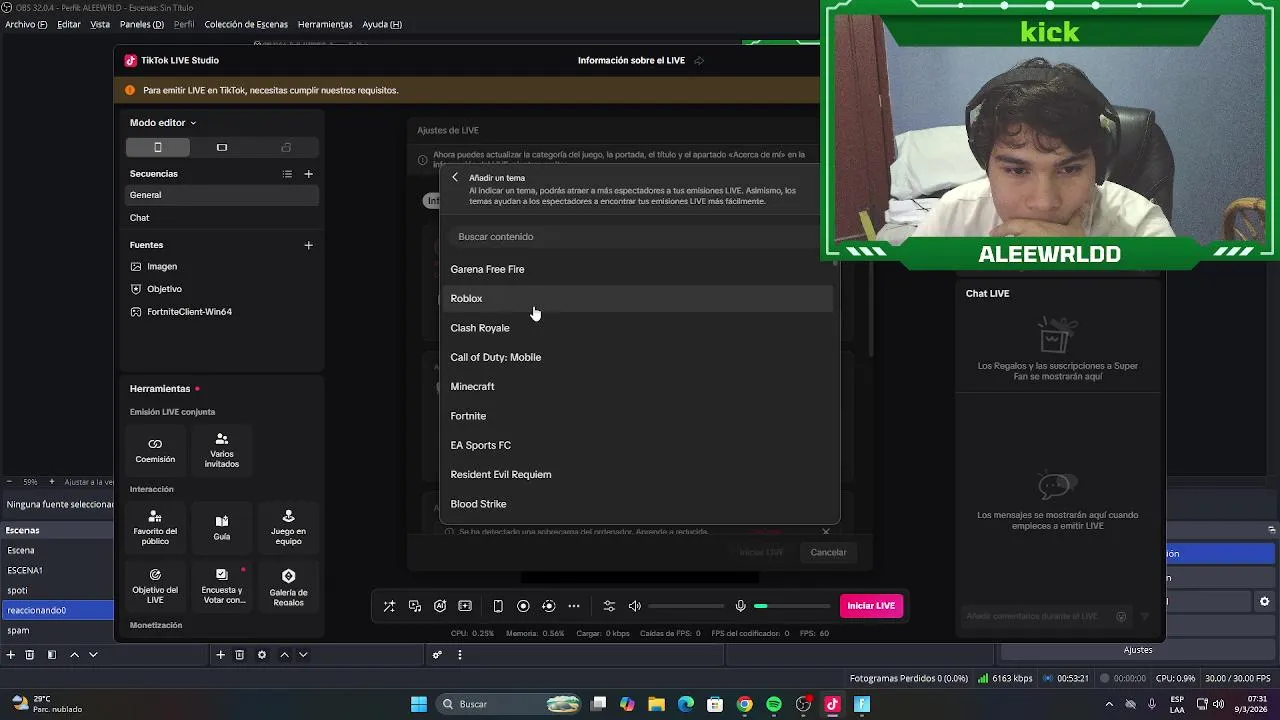The image size is (1280, 720).
Task: Open the OBS scene filters icon
Action: (x=52, y=655)
